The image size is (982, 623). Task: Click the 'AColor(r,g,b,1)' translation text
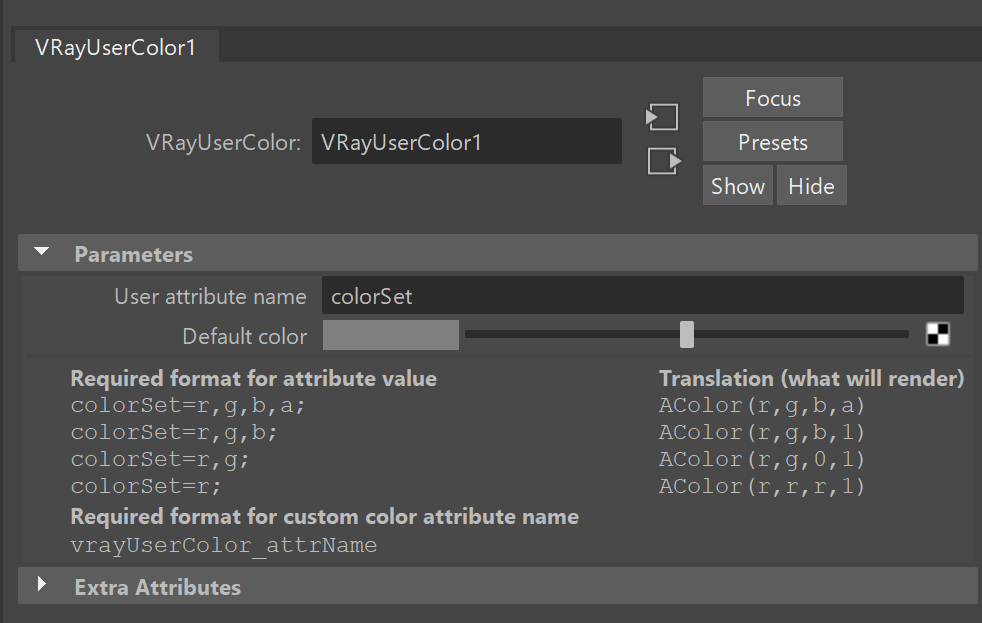(x=762, y=433)
